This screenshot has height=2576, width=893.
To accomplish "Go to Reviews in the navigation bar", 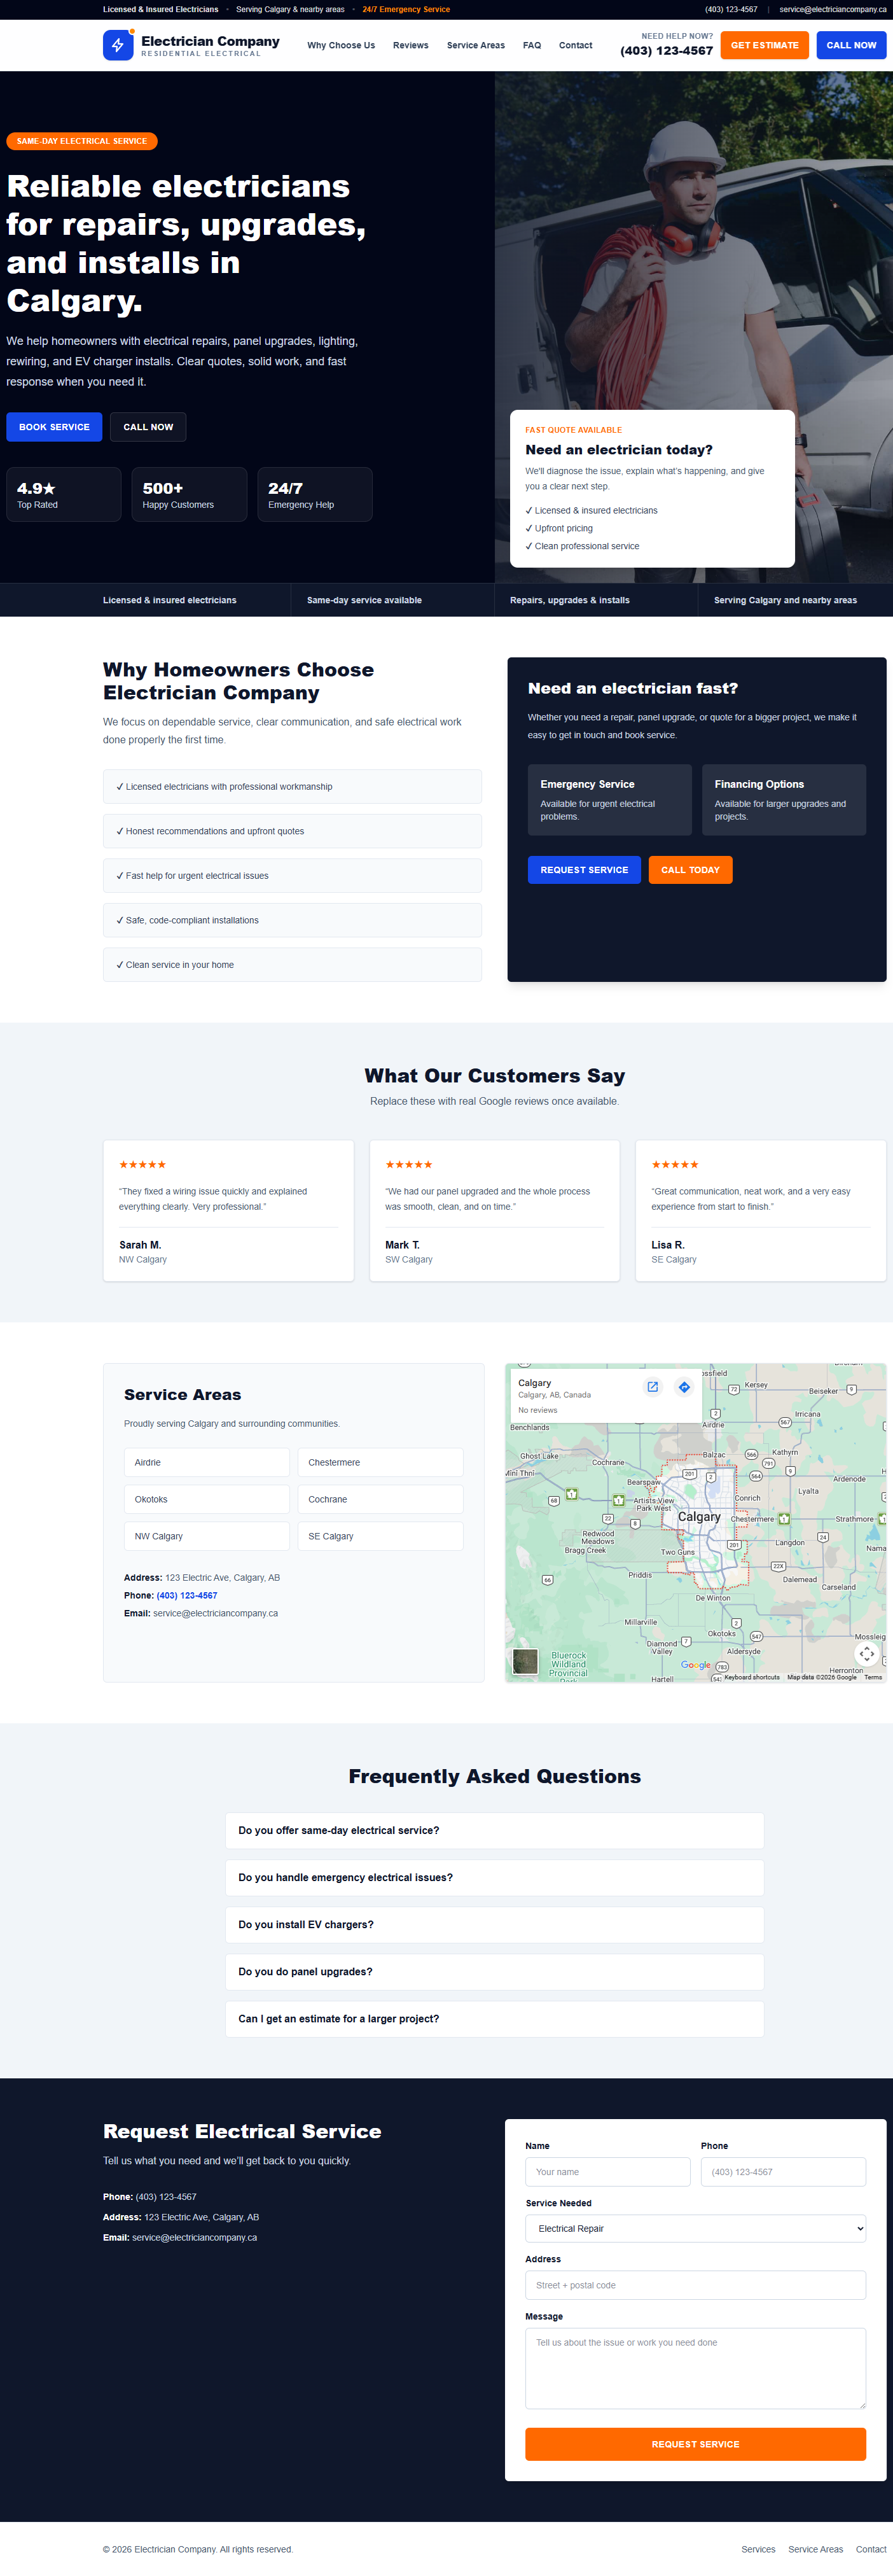I will (x=410, y=45).
